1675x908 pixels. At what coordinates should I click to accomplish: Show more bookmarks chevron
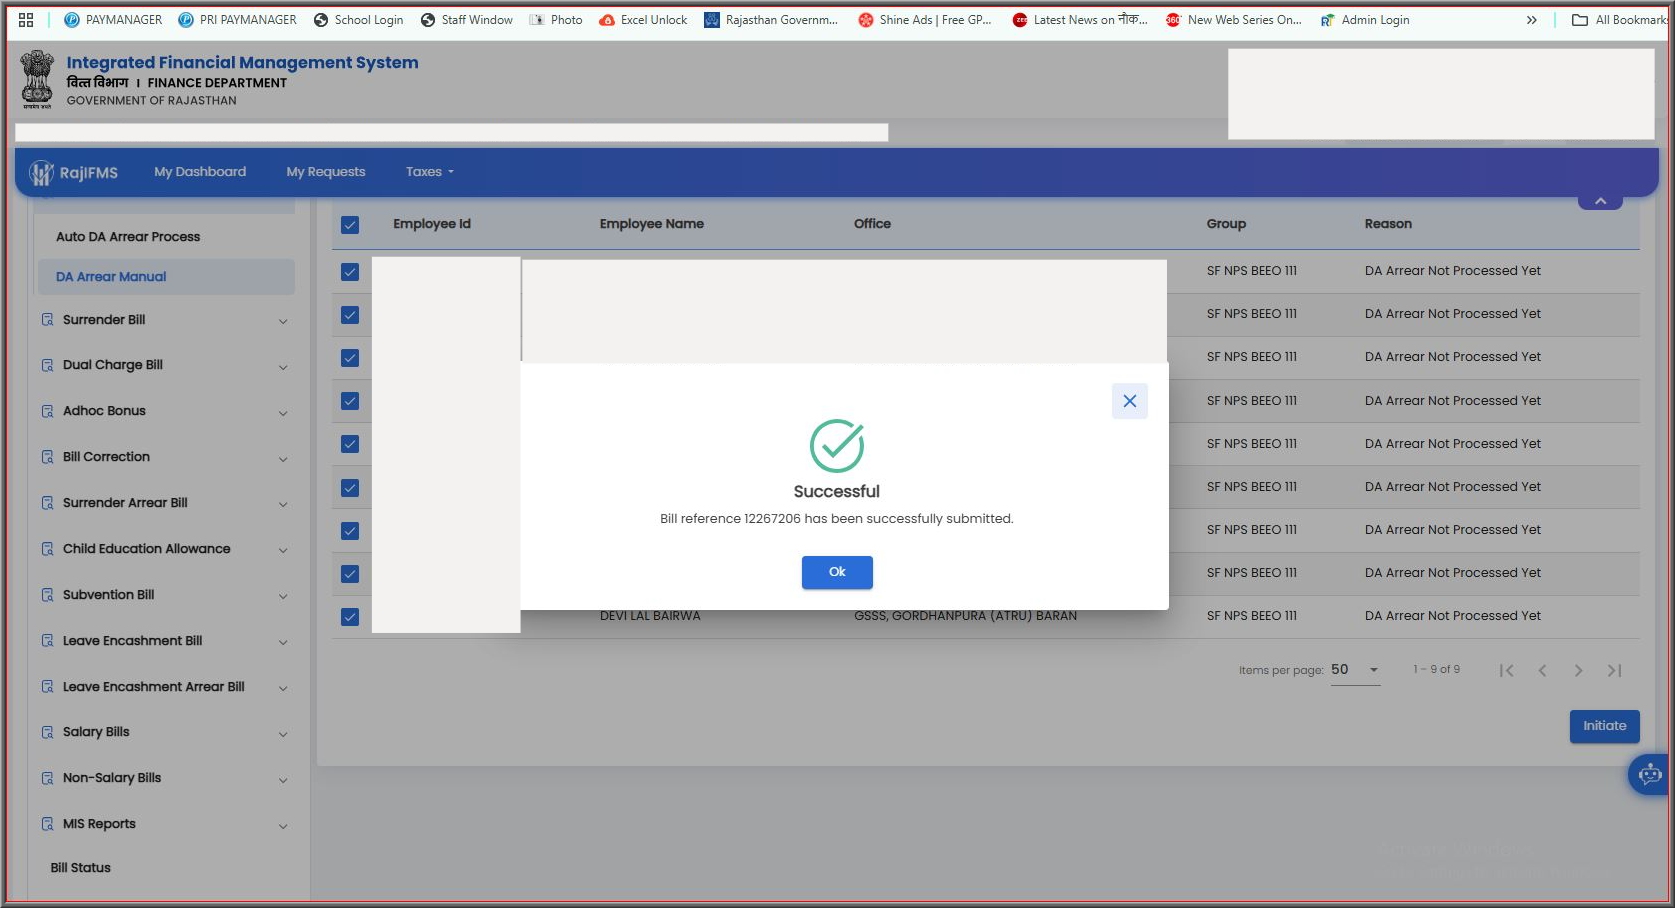pos(1532,20)
